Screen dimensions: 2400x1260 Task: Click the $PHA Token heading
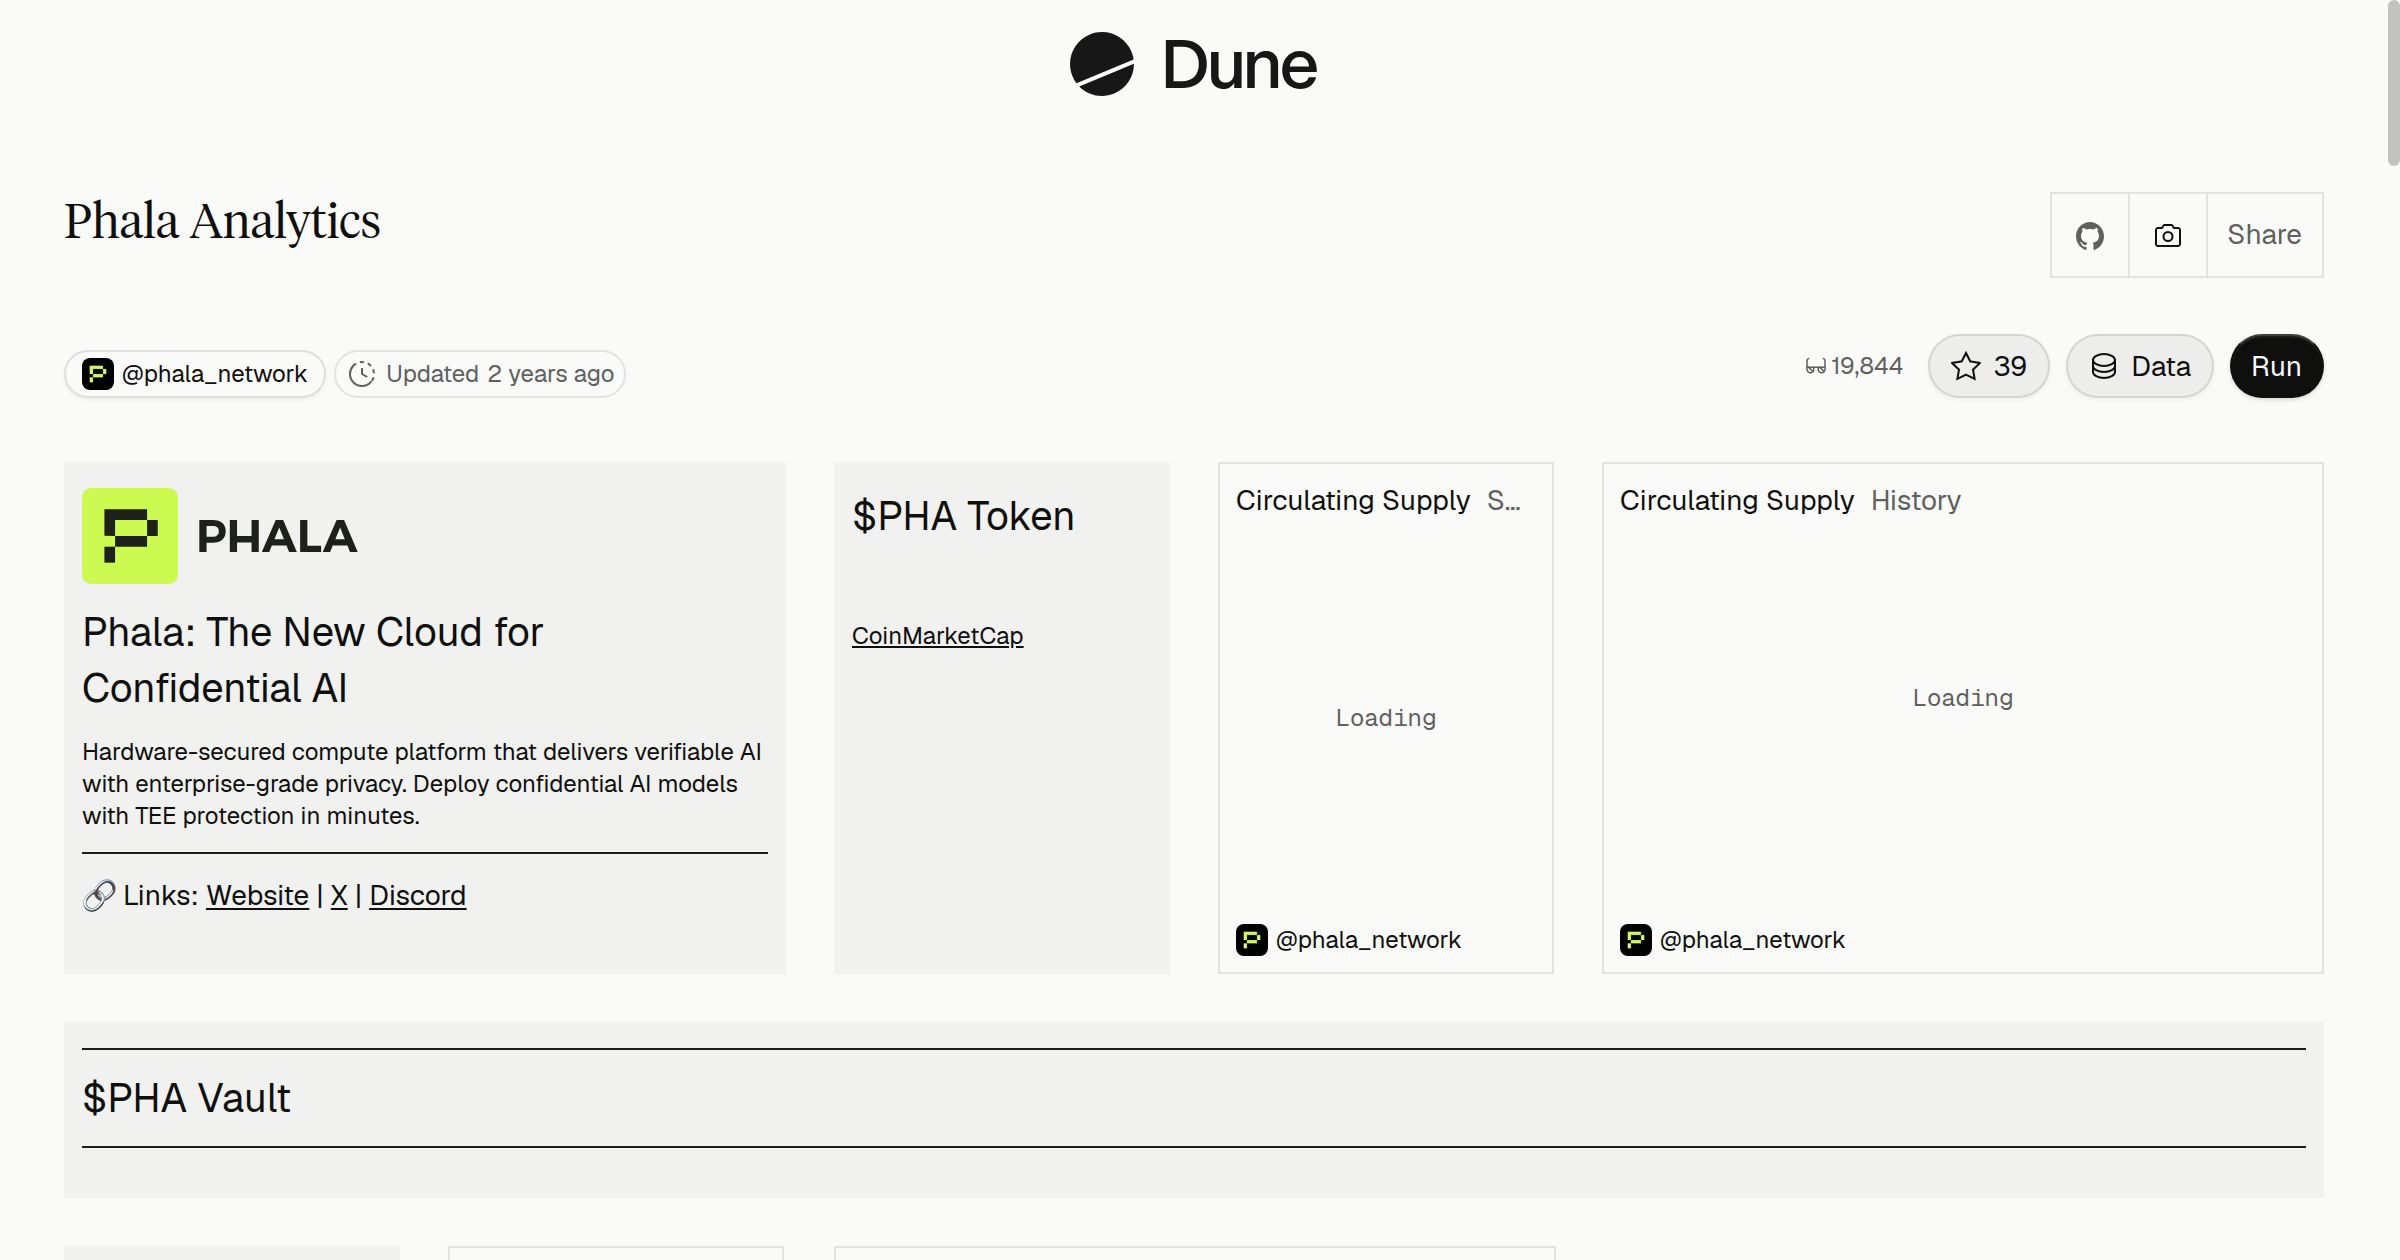(x=963, y=516)
